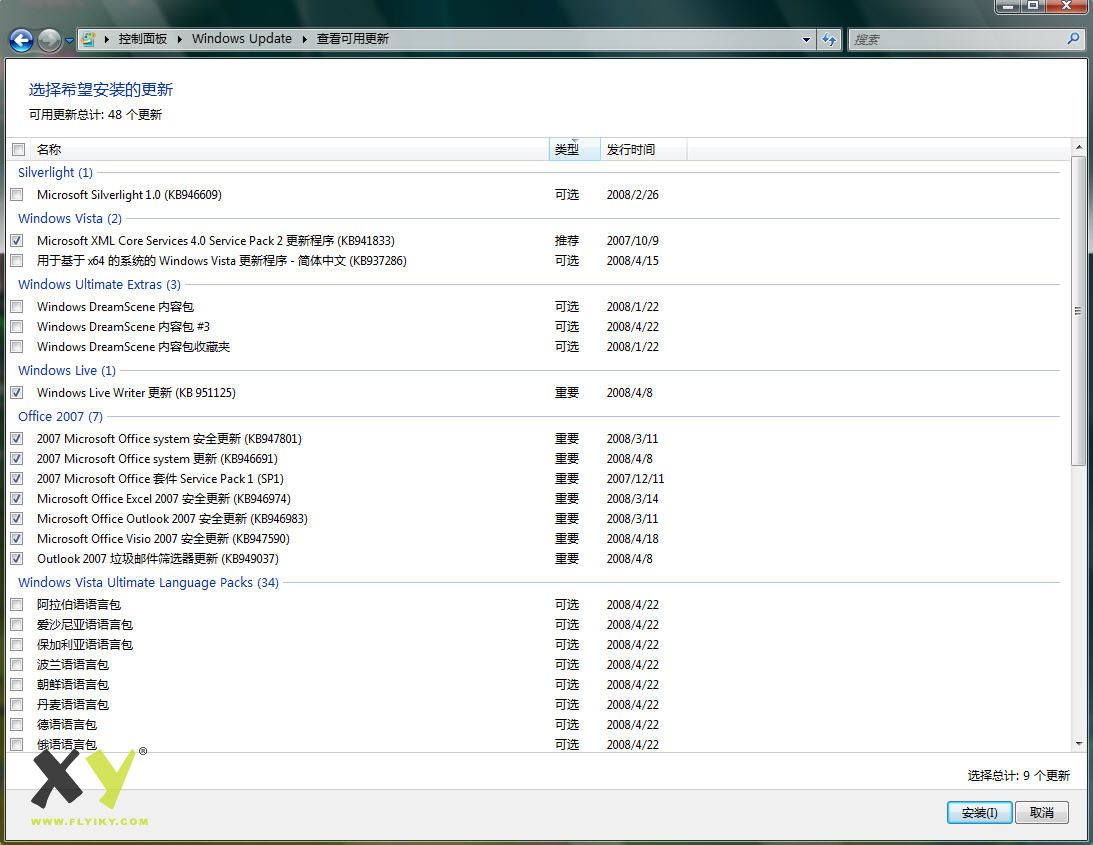Uncheck Excel 2007 安全更新 KB946974
Viewport: 1093px width, 845px height.
click(x=17, y=498)
